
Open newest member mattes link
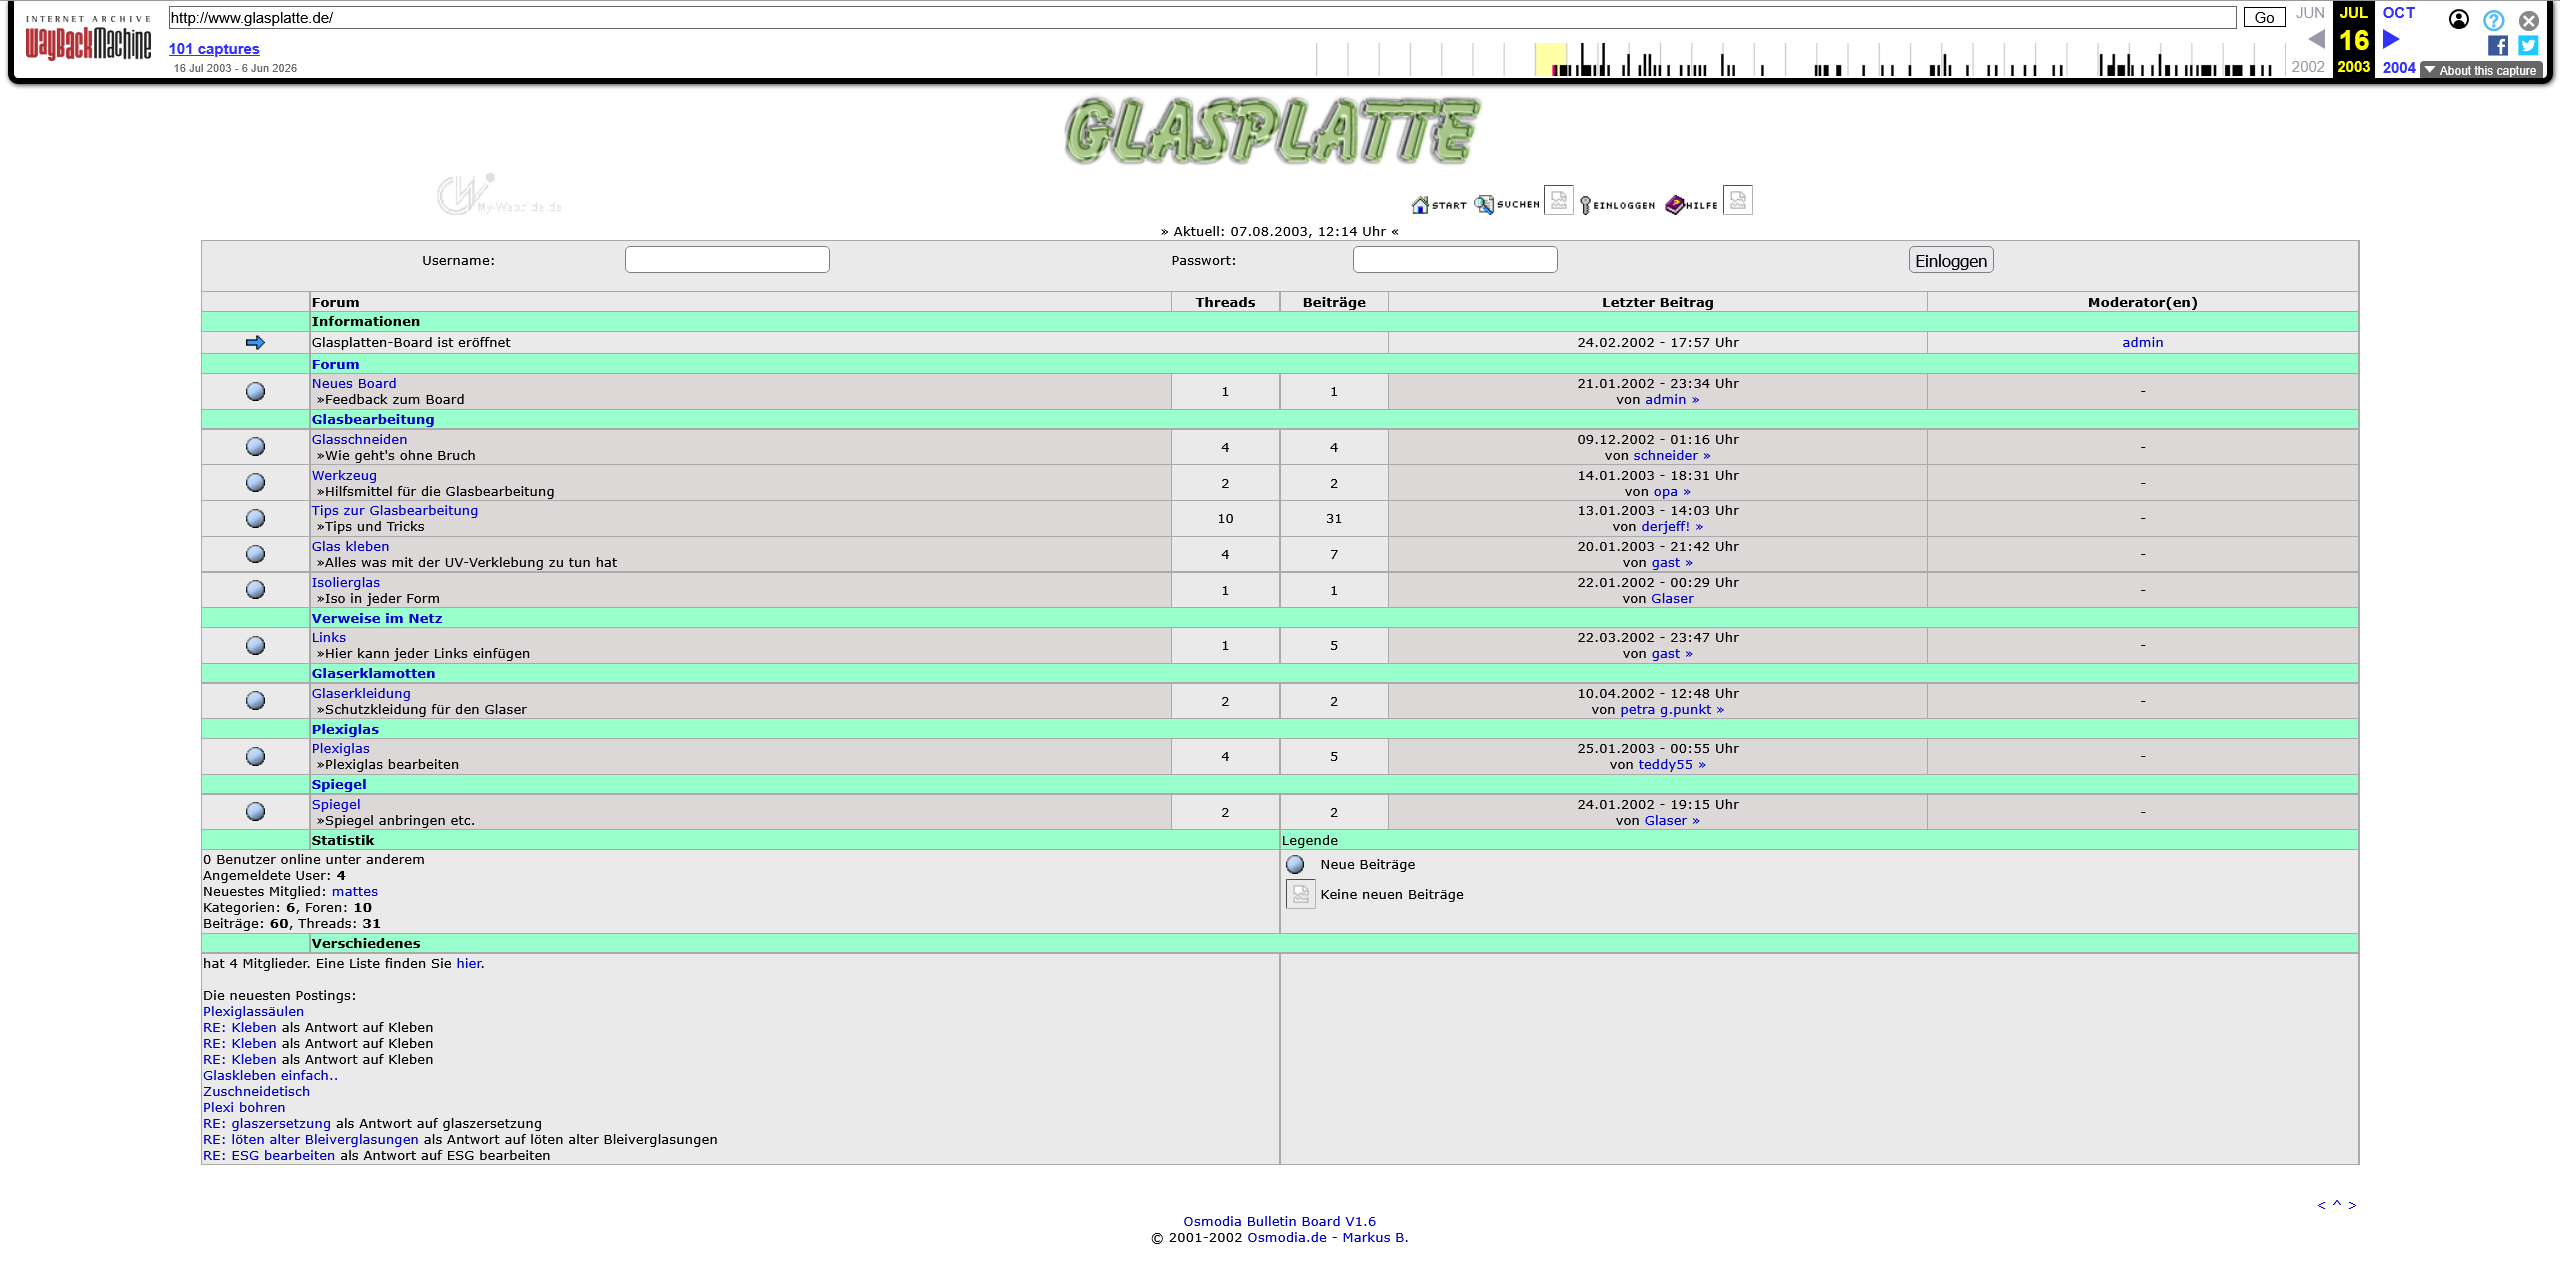coord(355,891)
